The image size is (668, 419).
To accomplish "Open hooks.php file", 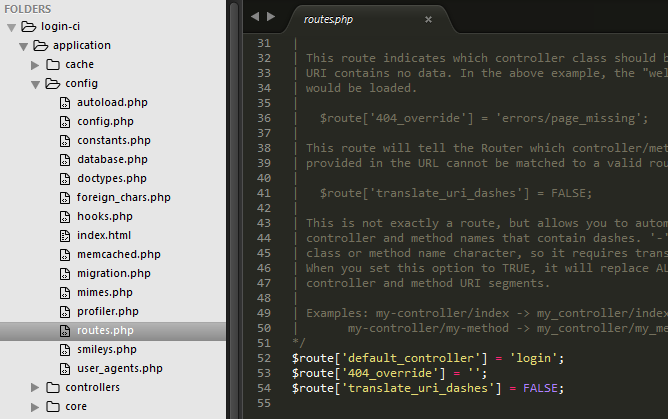I will 105,216.
